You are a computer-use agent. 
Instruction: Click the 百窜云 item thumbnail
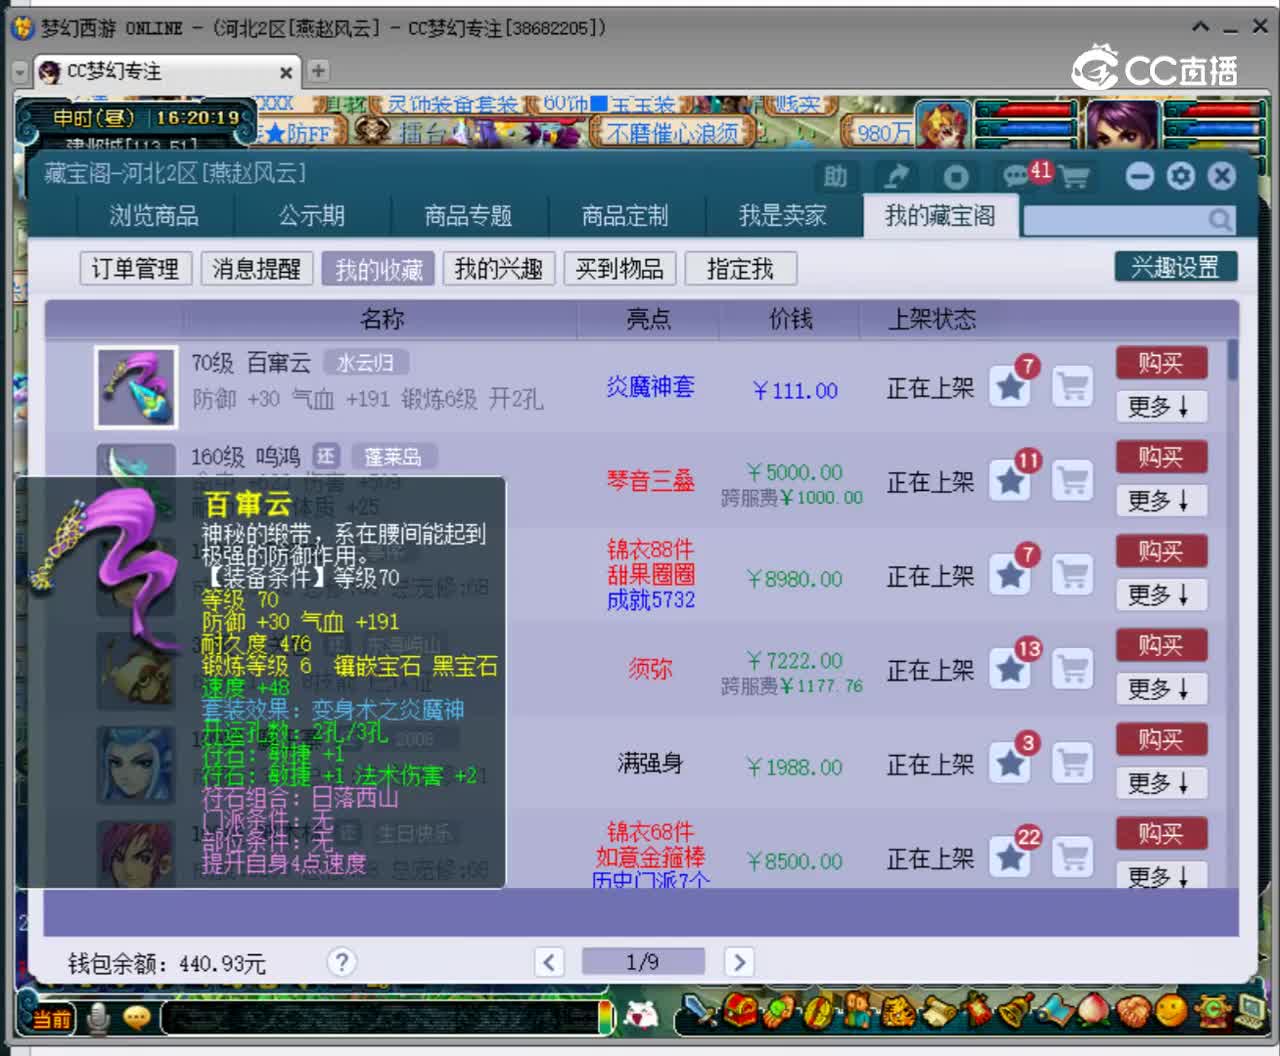[136, 386]
